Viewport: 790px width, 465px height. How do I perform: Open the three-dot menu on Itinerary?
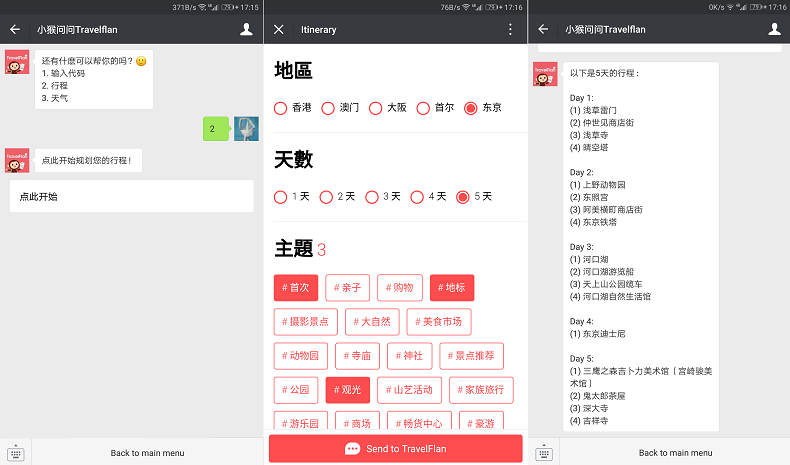click(510, 30)
